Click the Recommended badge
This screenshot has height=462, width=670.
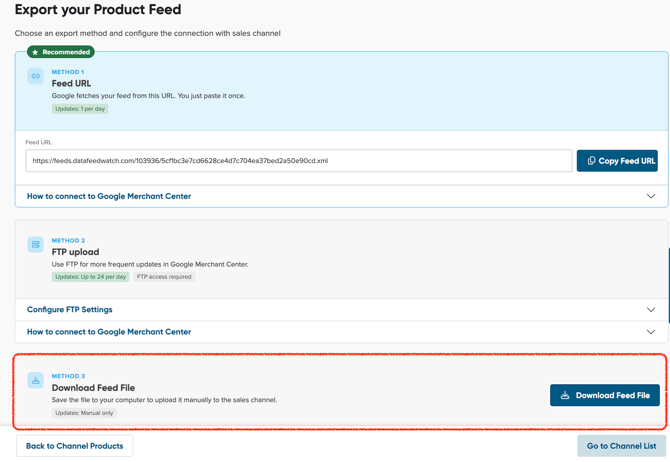click(x=61, y=52)
